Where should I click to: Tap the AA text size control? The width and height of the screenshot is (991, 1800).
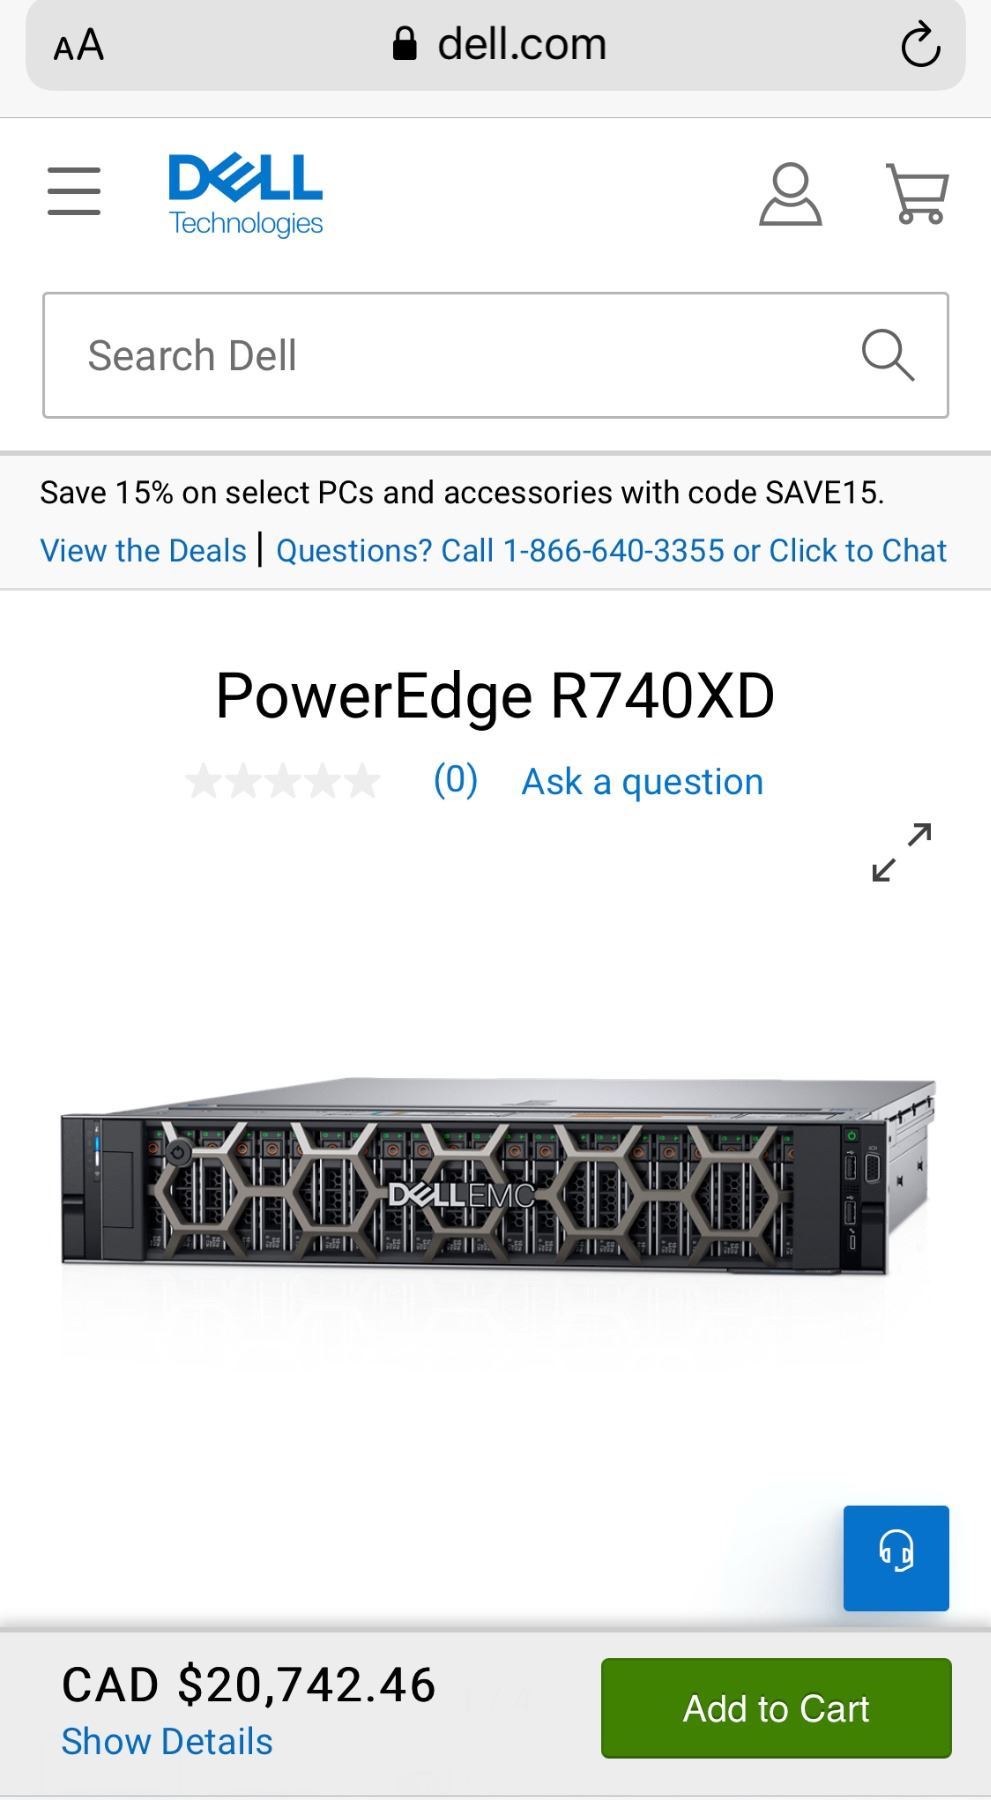(x=78, y=46)
